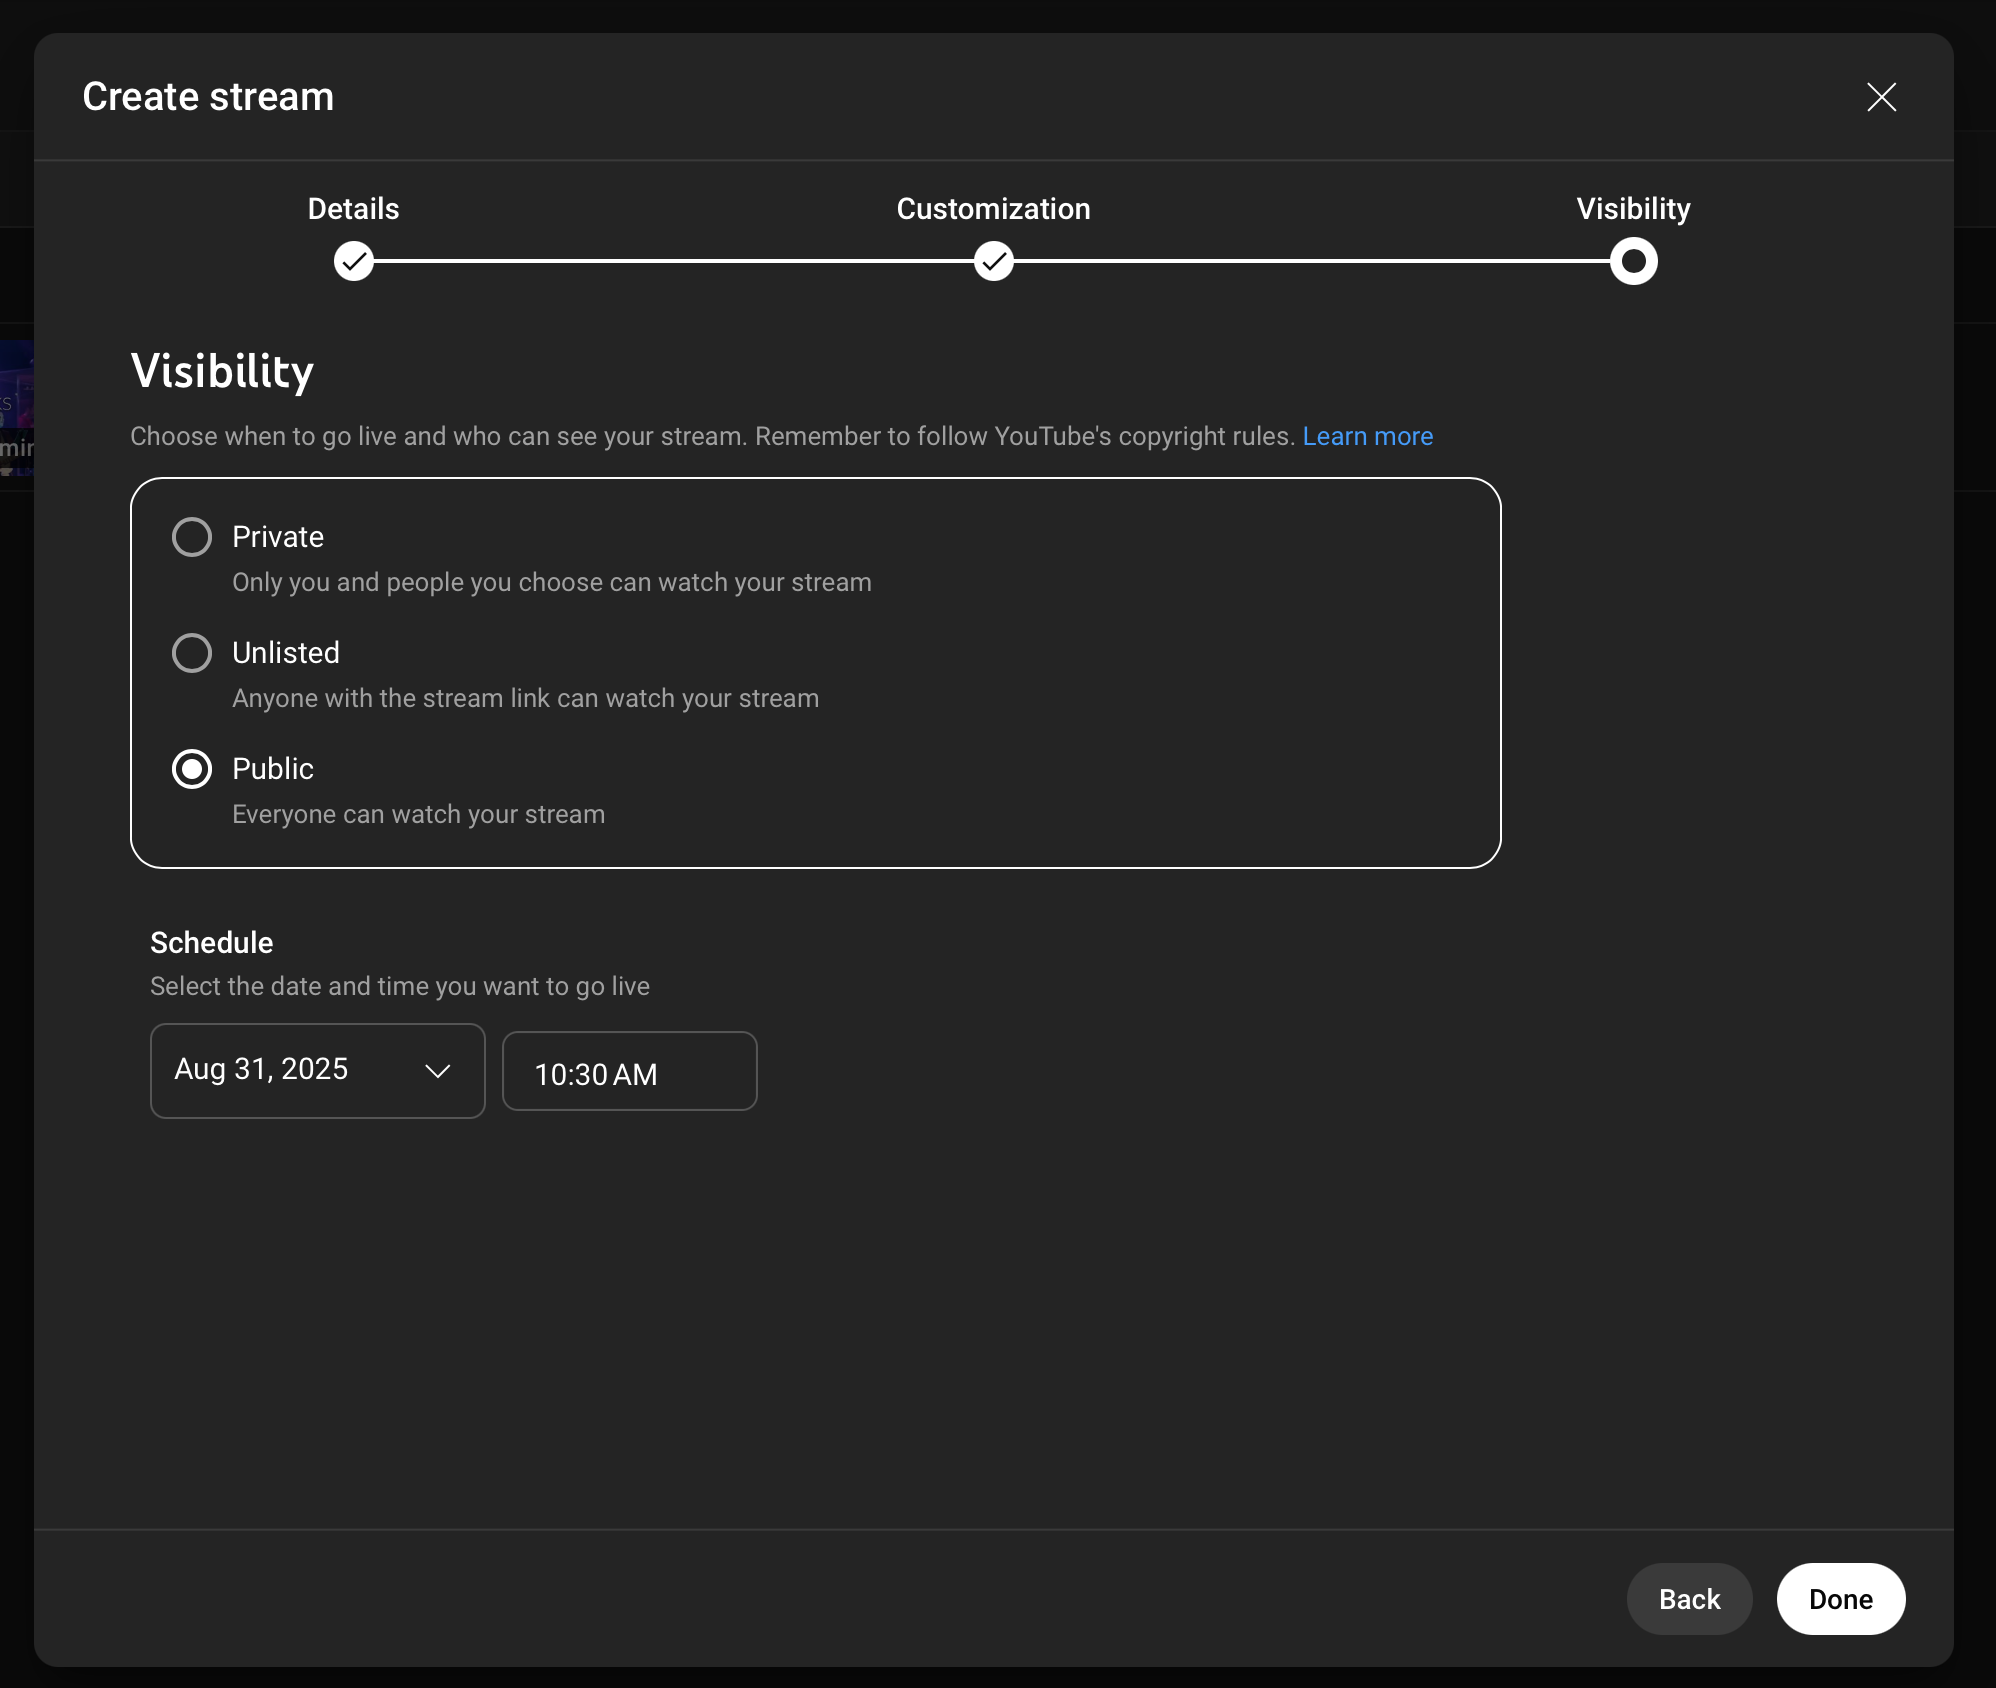Go to the Customization step label
Image resolution: width=1996 pixels, height=1688 pixels.
(x=993, y=209)
